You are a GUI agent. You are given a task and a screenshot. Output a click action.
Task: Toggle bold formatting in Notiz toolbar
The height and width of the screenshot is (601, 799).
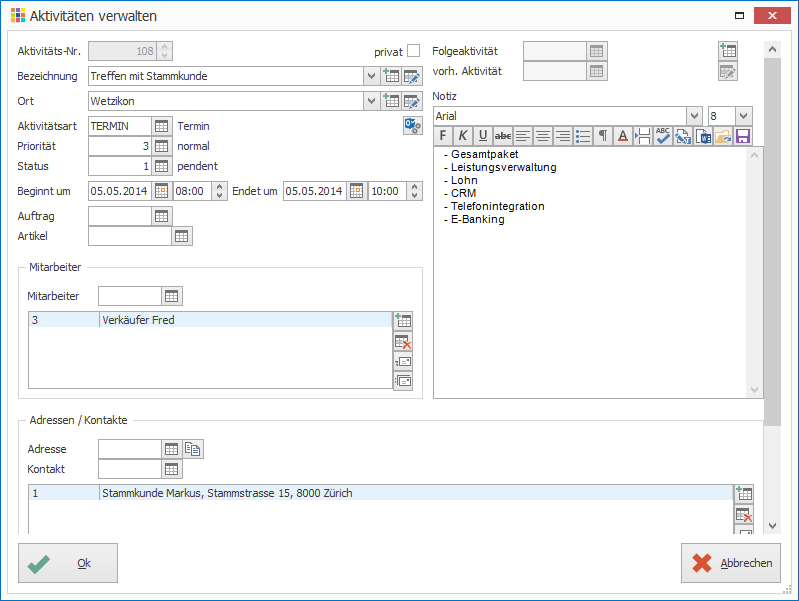click(x=443, y=136)
